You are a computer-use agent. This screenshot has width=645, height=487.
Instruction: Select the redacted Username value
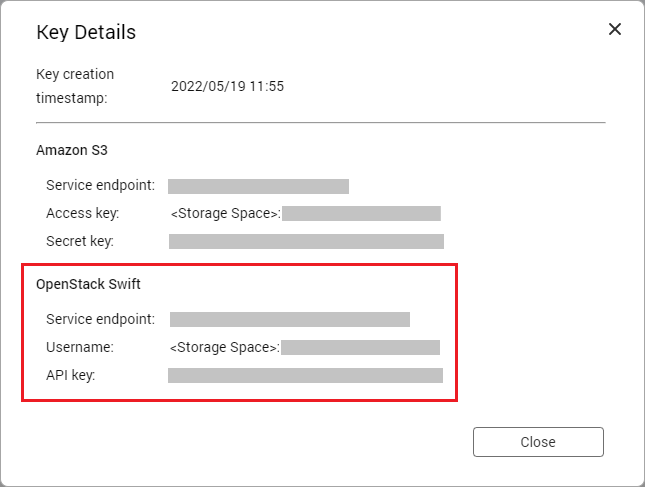(x=360, y=348)
